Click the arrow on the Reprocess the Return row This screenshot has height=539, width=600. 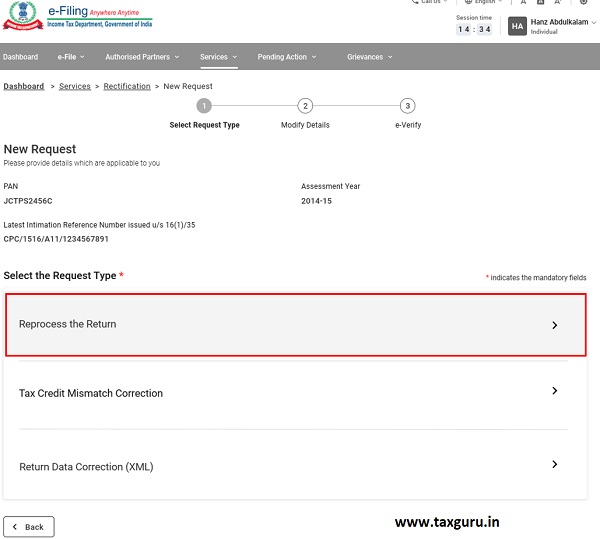click(x=554, y=325)
